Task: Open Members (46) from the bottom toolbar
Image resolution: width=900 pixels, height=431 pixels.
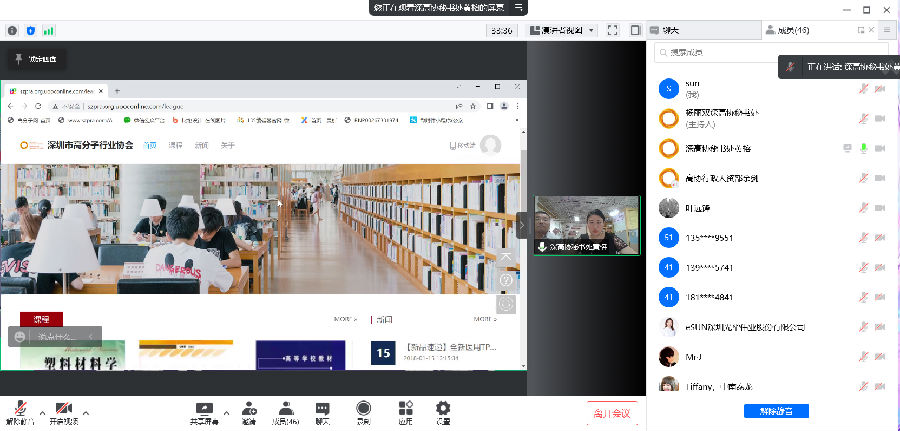Action: pos(285,413)
